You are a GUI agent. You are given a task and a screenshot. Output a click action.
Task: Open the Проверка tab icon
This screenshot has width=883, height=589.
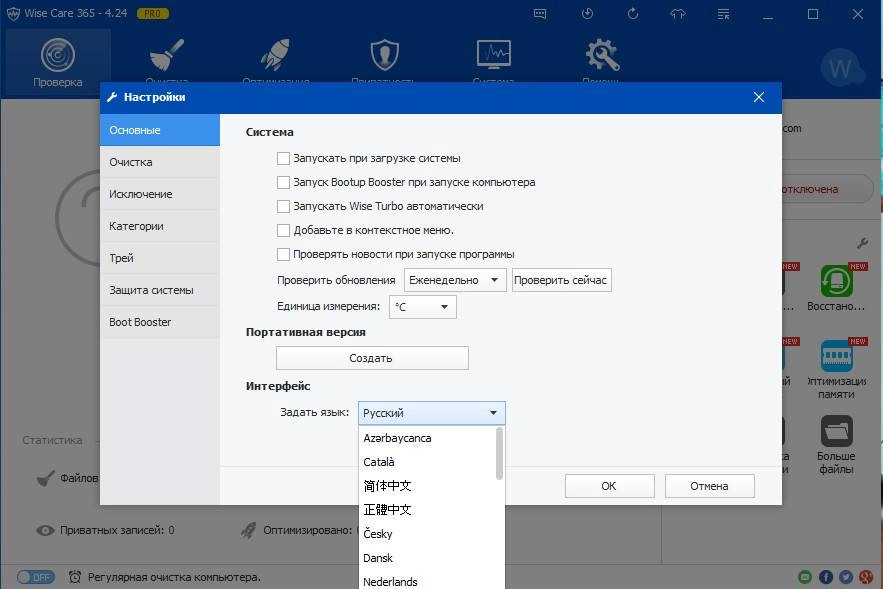[57, 55]
